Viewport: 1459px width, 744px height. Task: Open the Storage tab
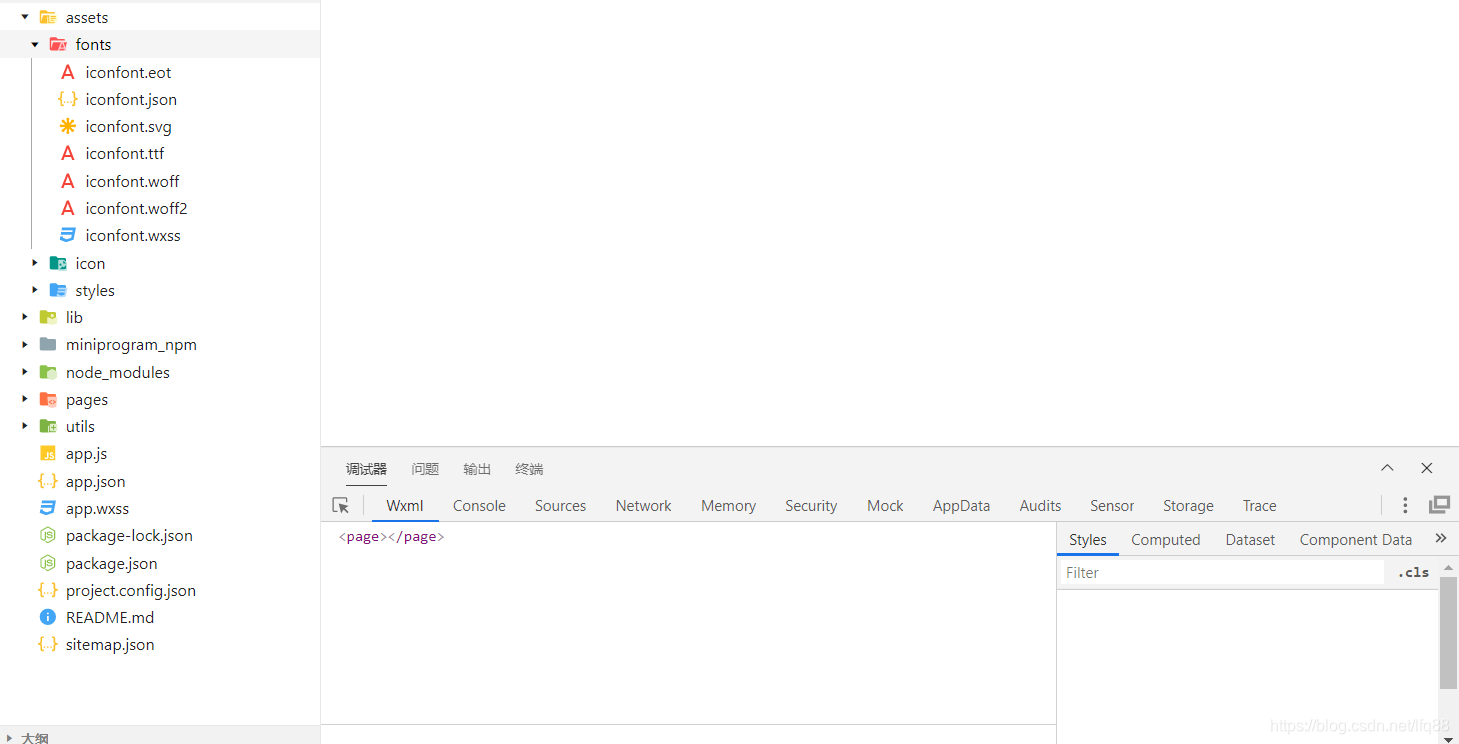click(1188, 506)
